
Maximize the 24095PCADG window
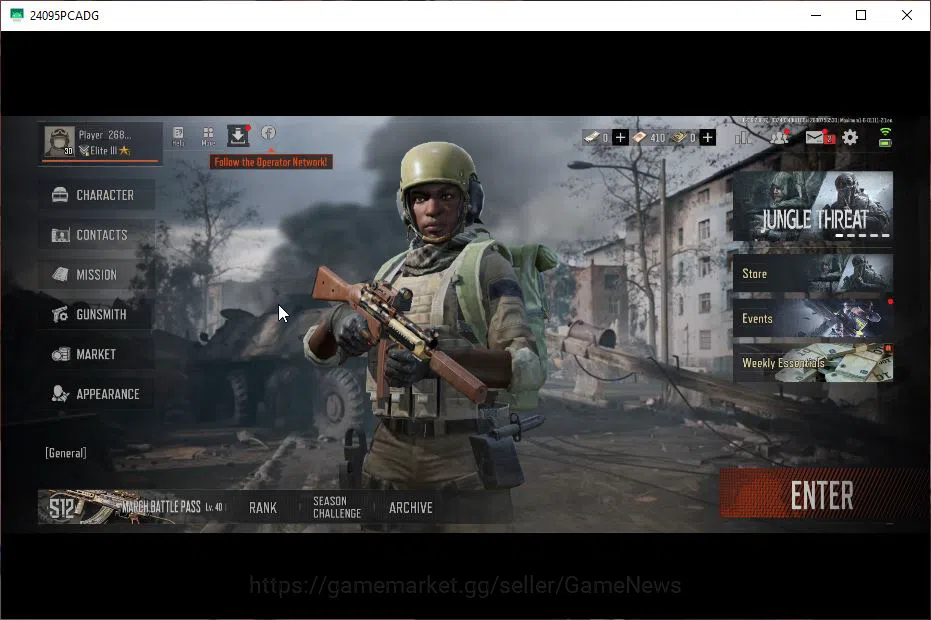pos(861,15)
